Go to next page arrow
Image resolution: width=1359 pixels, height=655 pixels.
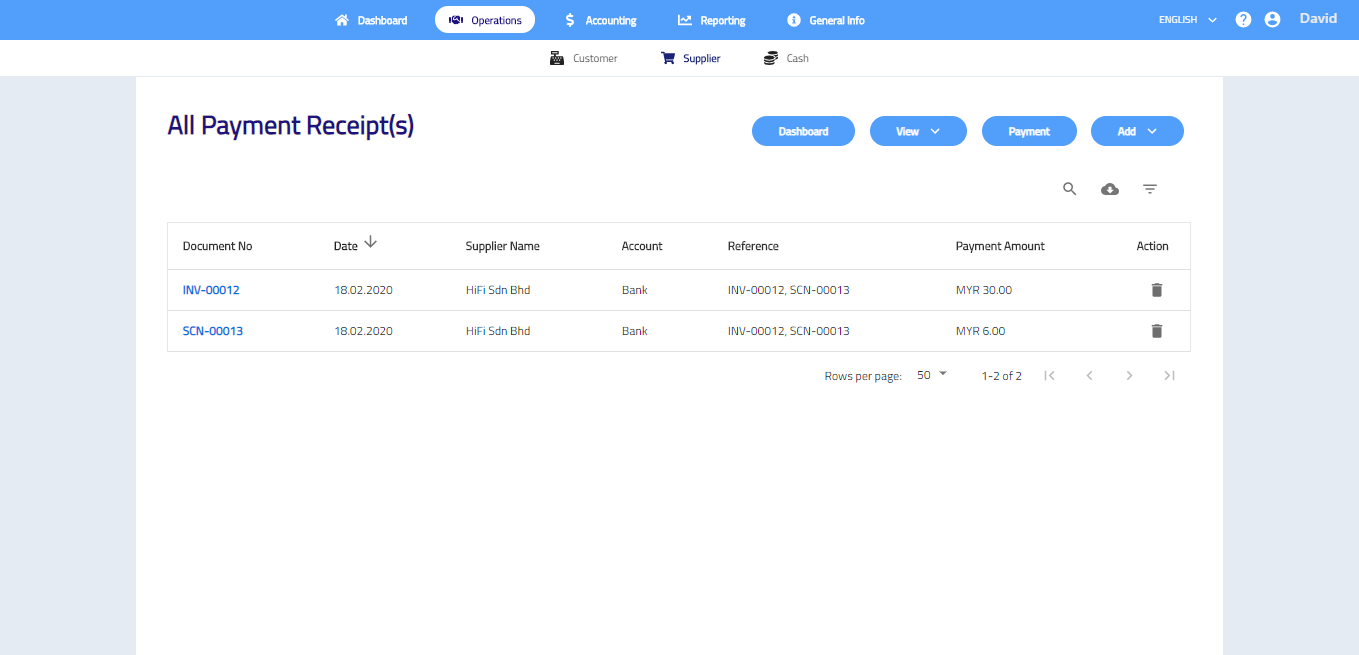click(x=1129, y=376)
